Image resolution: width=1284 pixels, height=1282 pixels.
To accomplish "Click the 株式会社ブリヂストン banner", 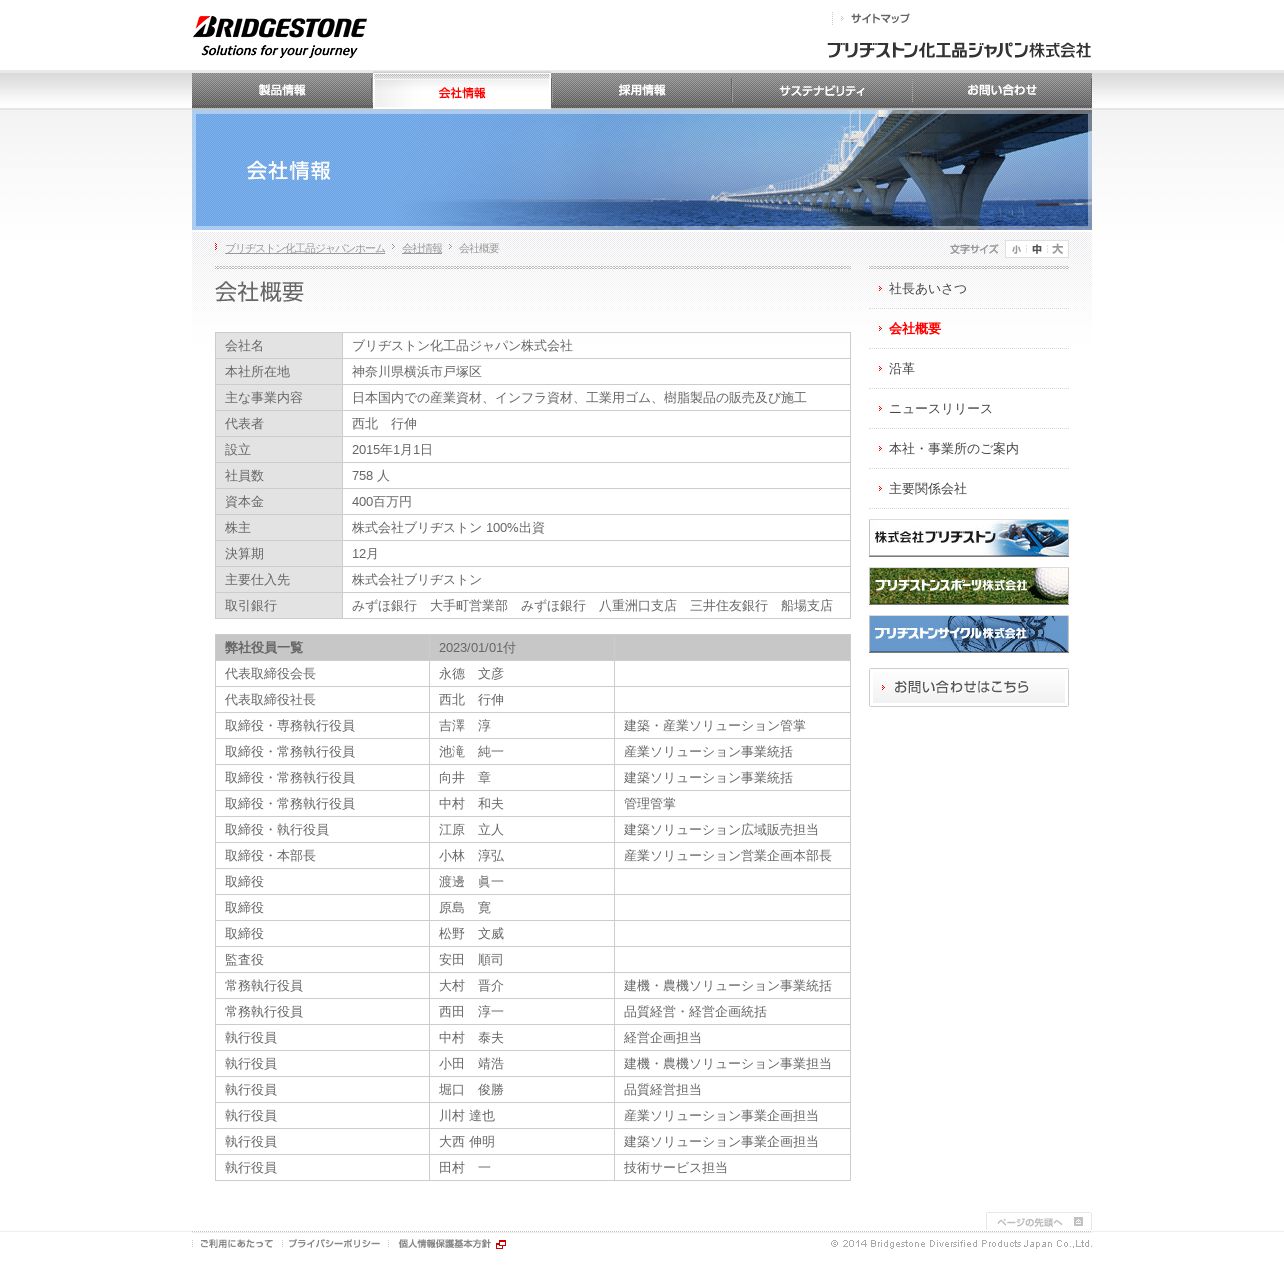I will [x=969, y=538].
